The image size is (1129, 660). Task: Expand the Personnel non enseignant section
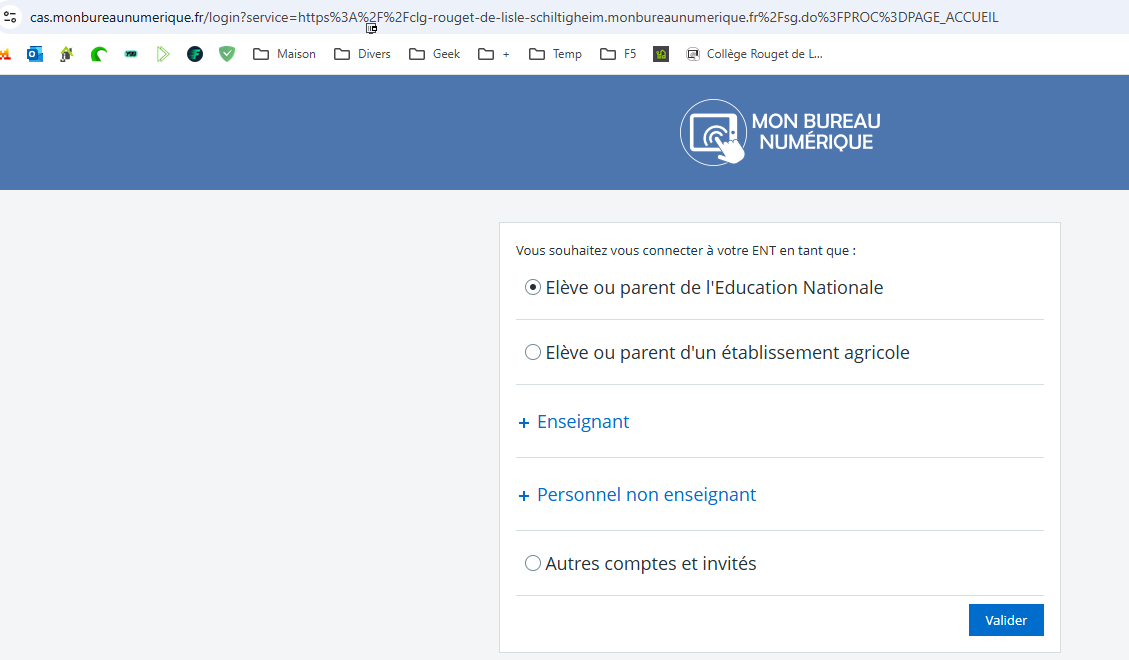point(637,495)
